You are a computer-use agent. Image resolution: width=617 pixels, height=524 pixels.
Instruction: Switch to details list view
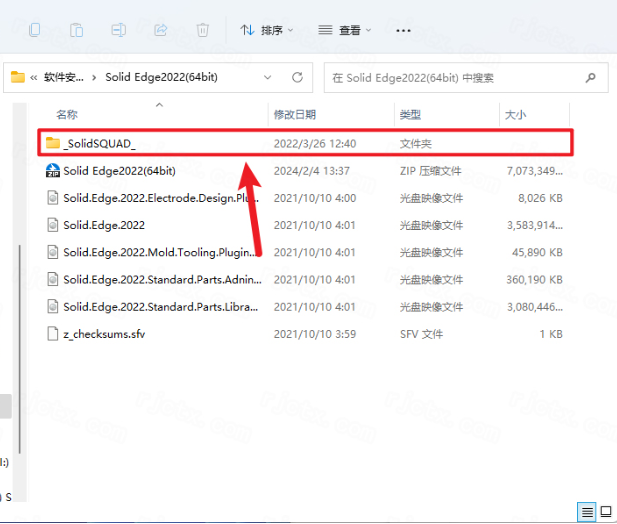tap(587, 512)
